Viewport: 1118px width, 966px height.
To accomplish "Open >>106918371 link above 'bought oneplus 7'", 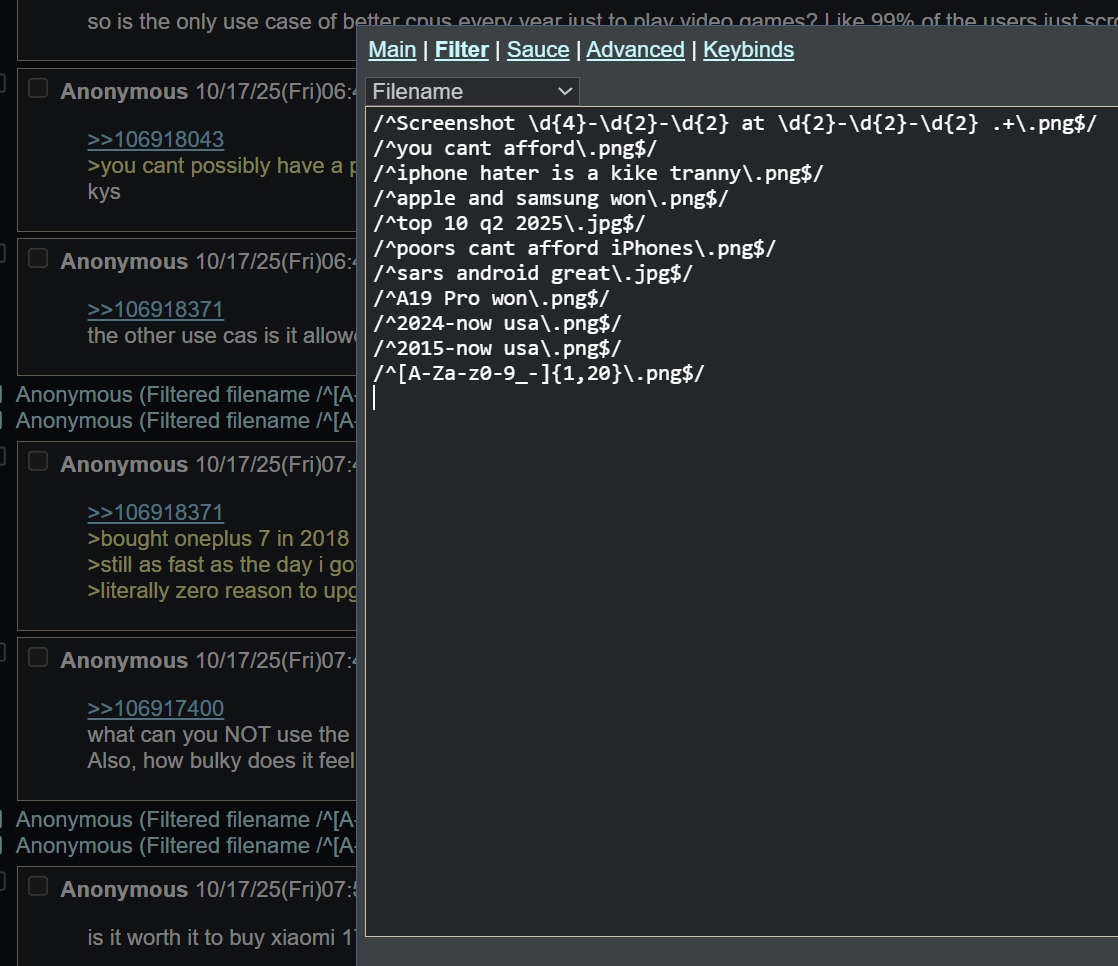I will click(155, 513).
